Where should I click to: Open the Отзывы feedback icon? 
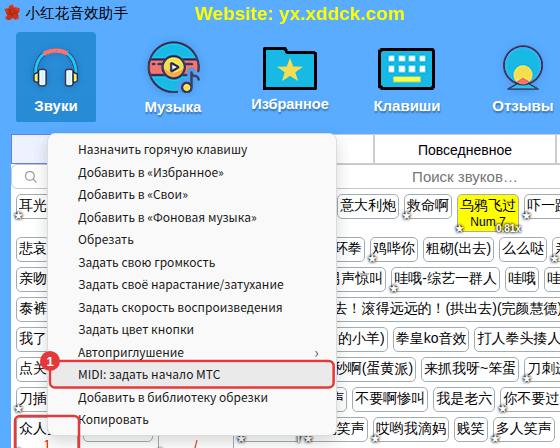tap(523, 78)
